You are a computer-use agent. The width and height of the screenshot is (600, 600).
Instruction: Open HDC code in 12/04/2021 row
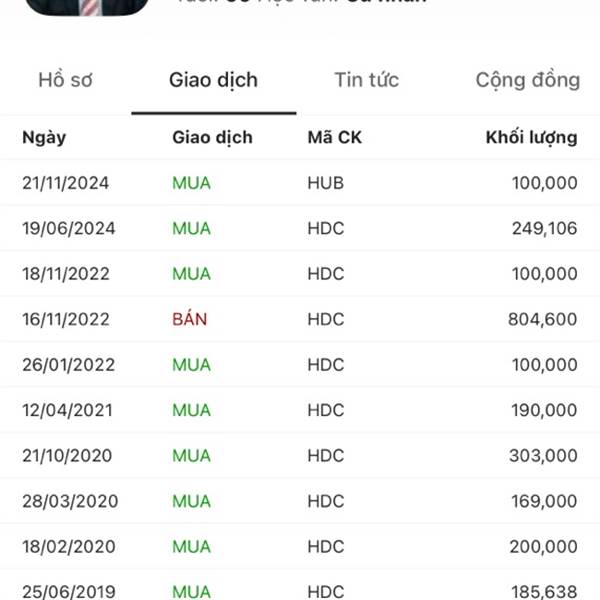326,410
